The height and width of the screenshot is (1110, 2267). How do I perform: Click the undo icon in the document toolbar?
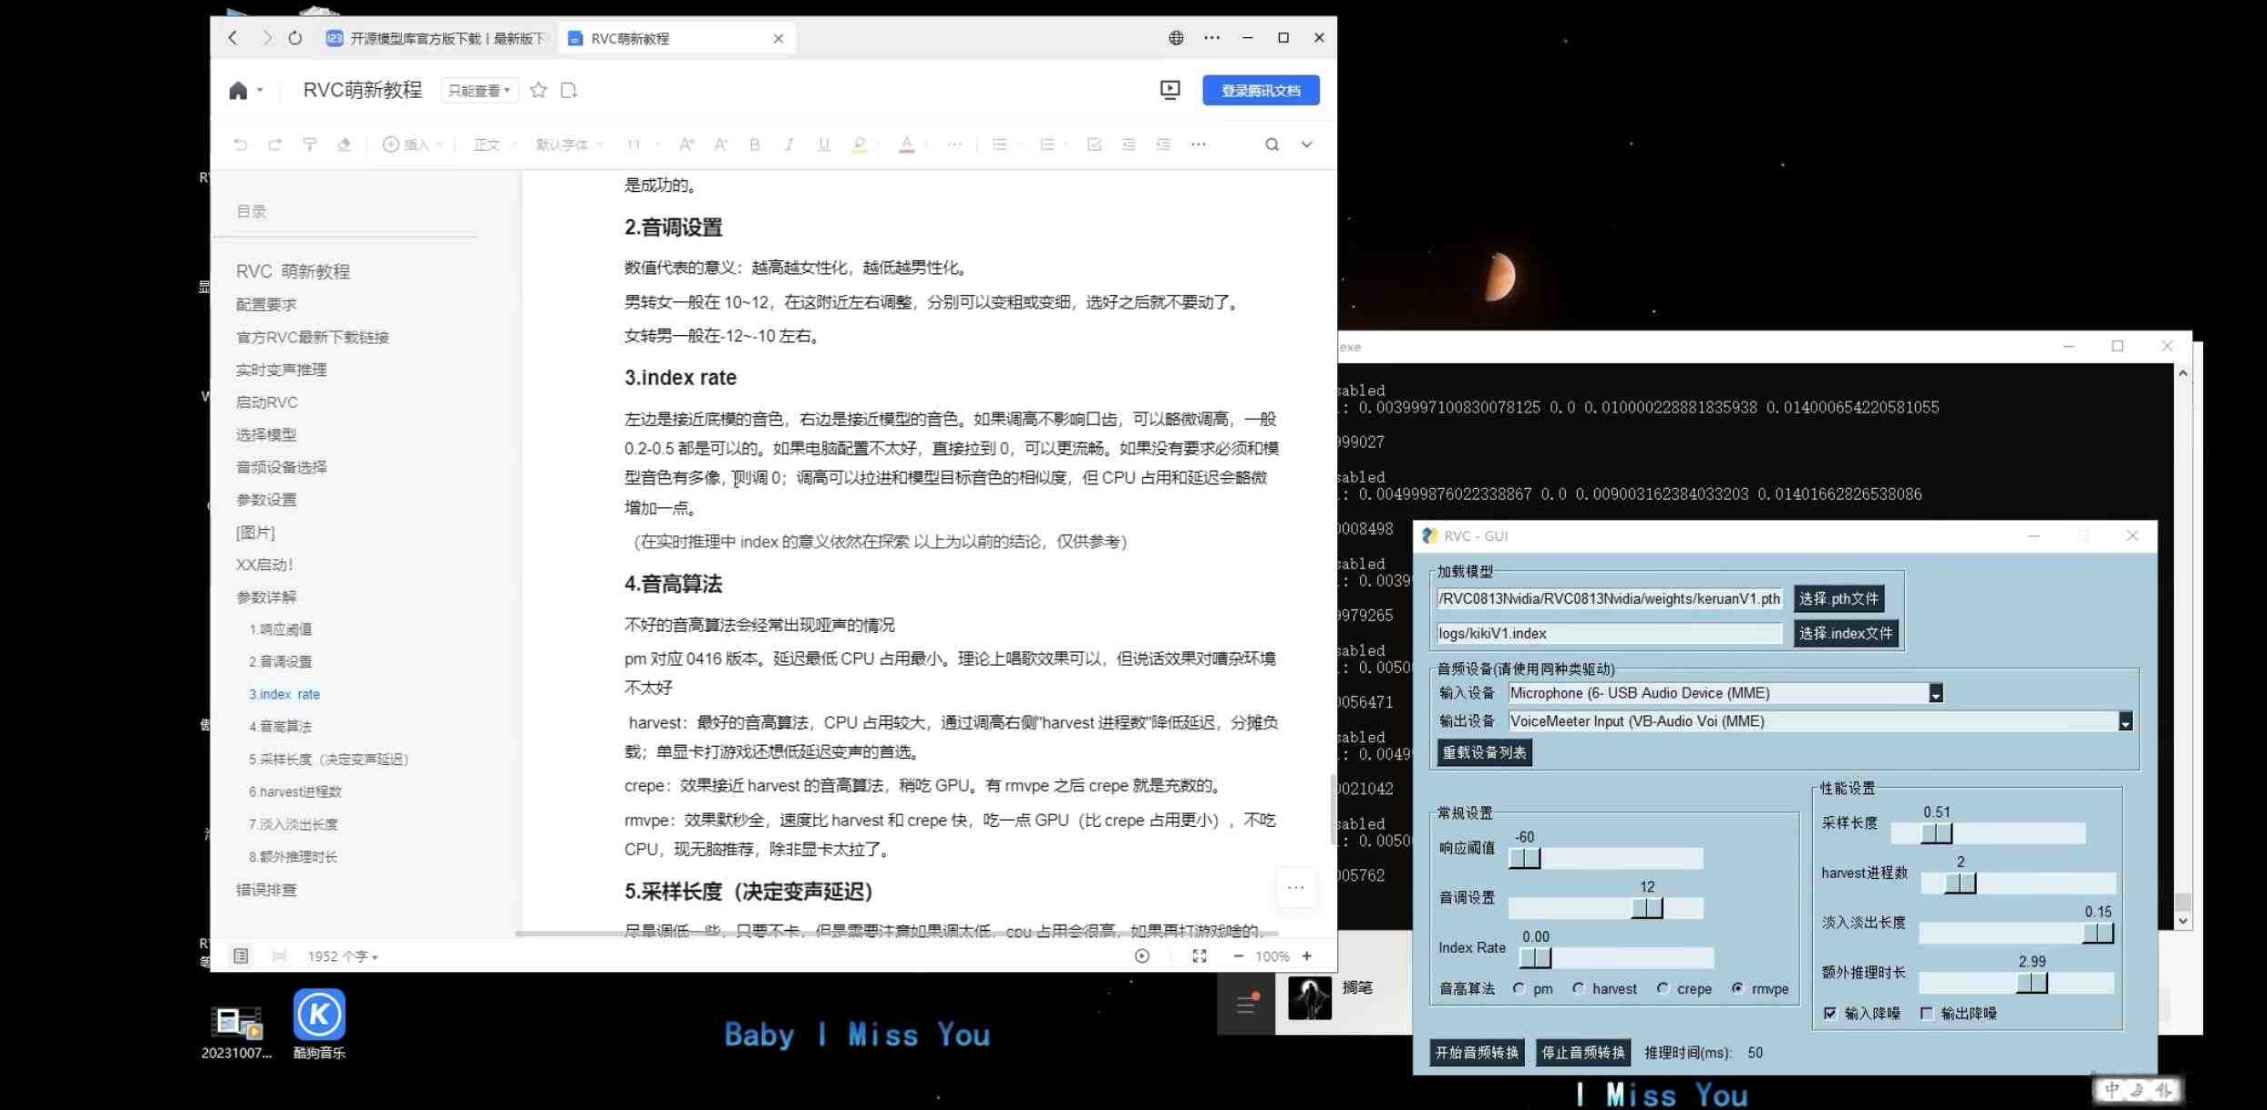coord(240,144)
